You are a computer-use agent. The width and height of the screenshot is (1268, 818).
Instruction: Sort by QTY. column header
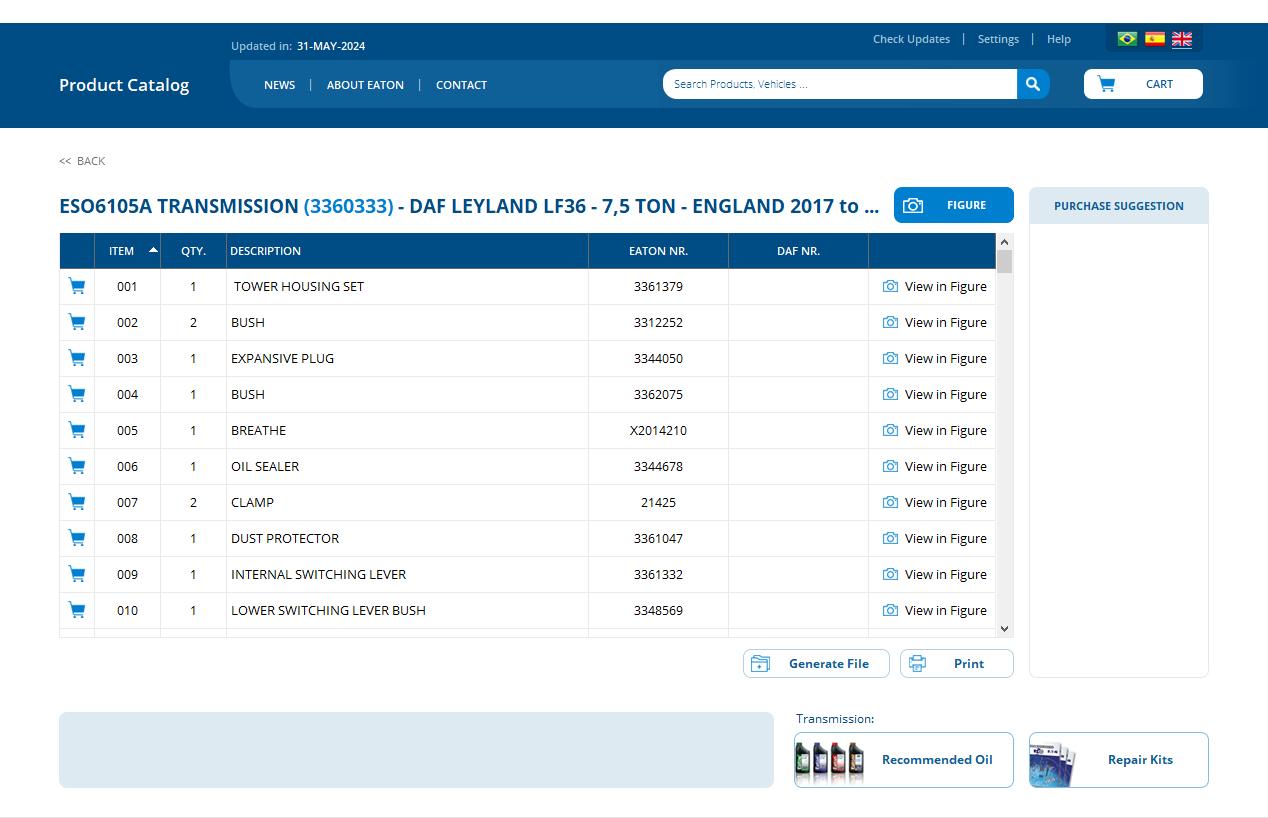[x=193, y=251]
